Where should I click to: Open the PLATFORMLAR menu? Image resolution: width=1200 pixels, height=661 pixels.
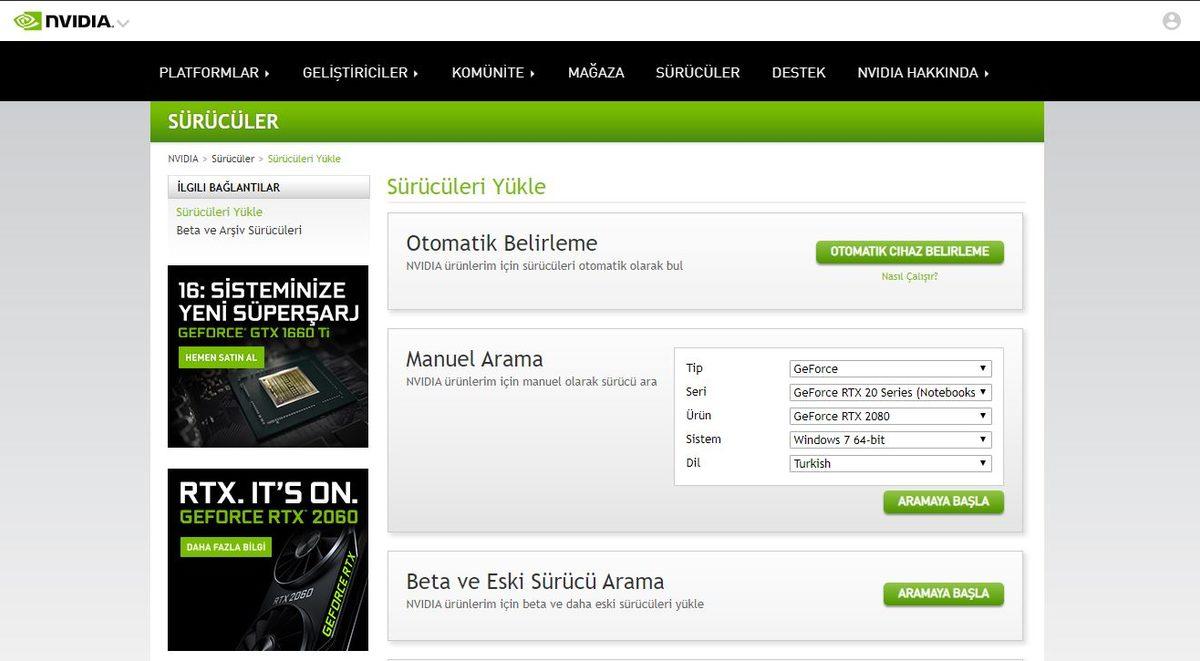[x=214, y=72]
